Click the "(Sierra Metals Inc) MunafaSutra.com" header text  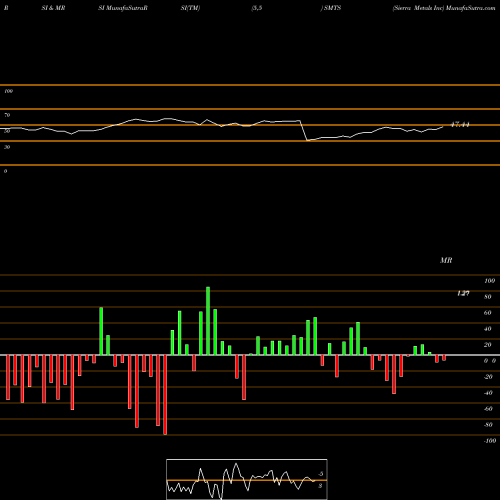click(444, 8)
